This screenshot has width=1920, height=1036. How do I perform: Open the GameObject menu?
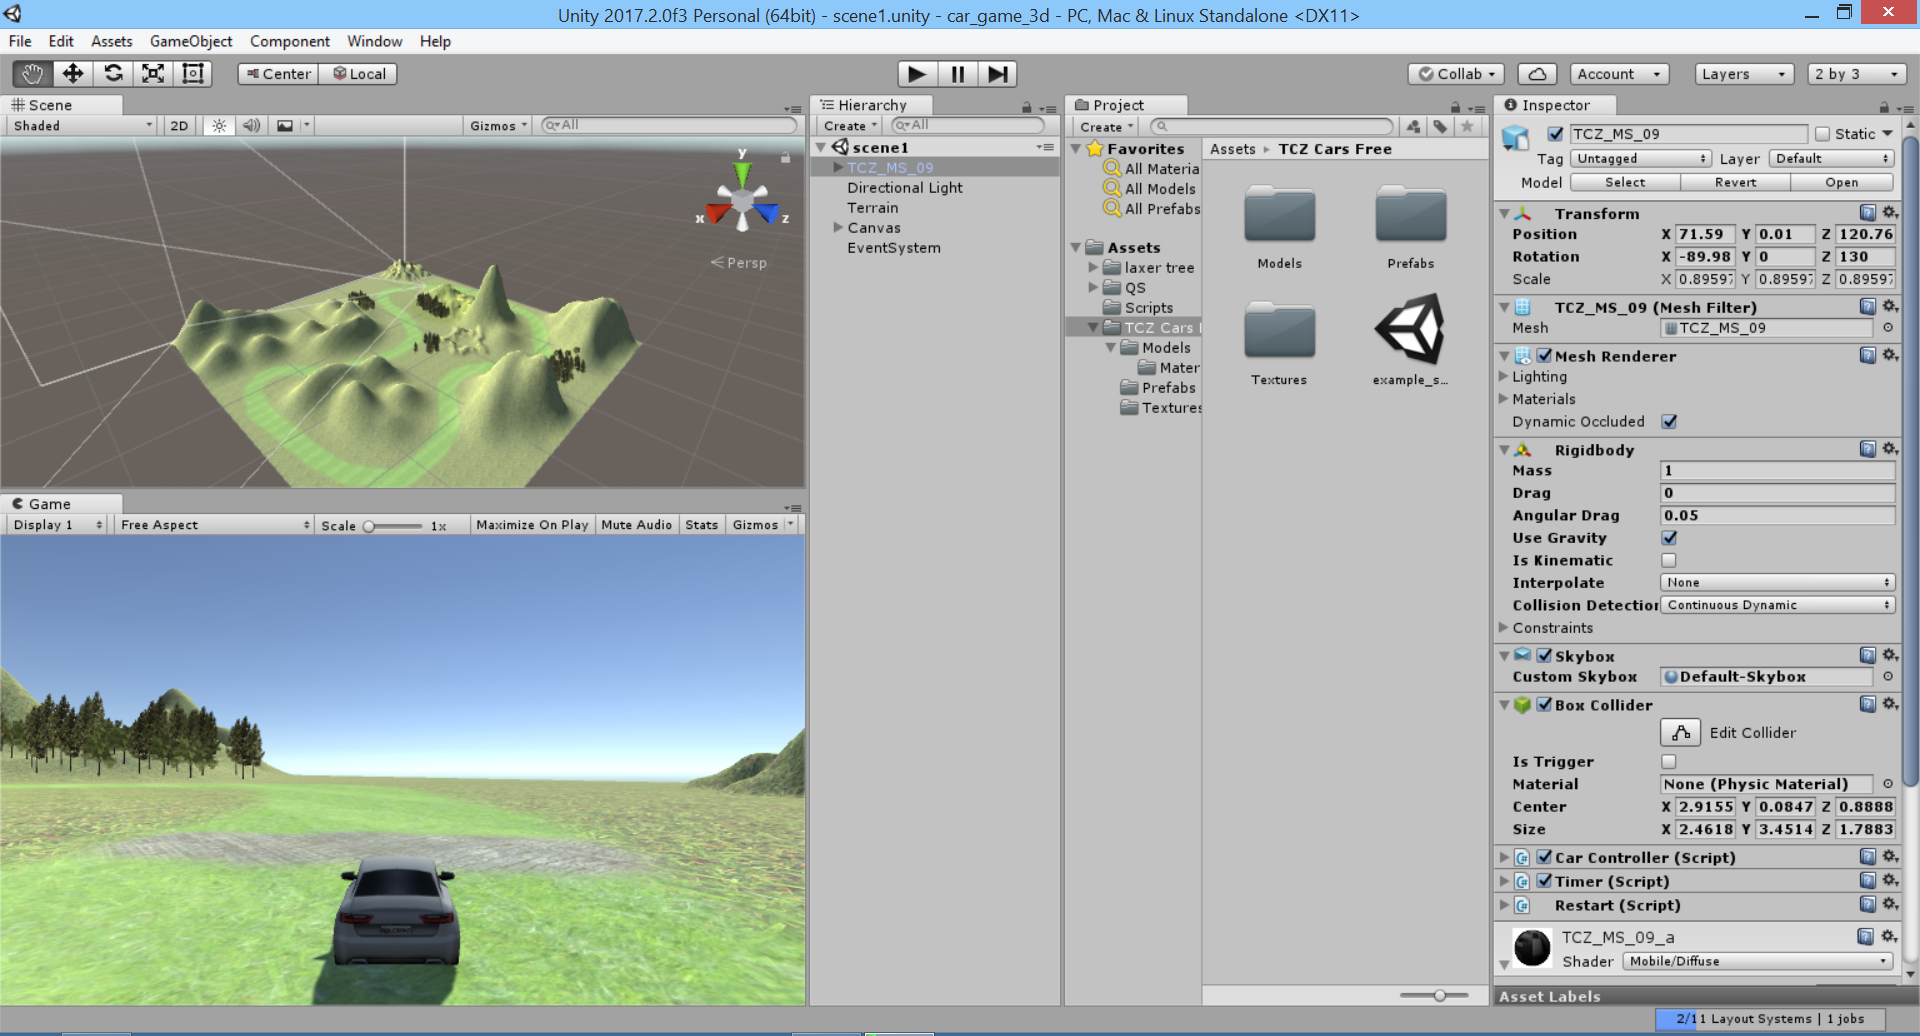pyautogui.click(x=191, y=41)
